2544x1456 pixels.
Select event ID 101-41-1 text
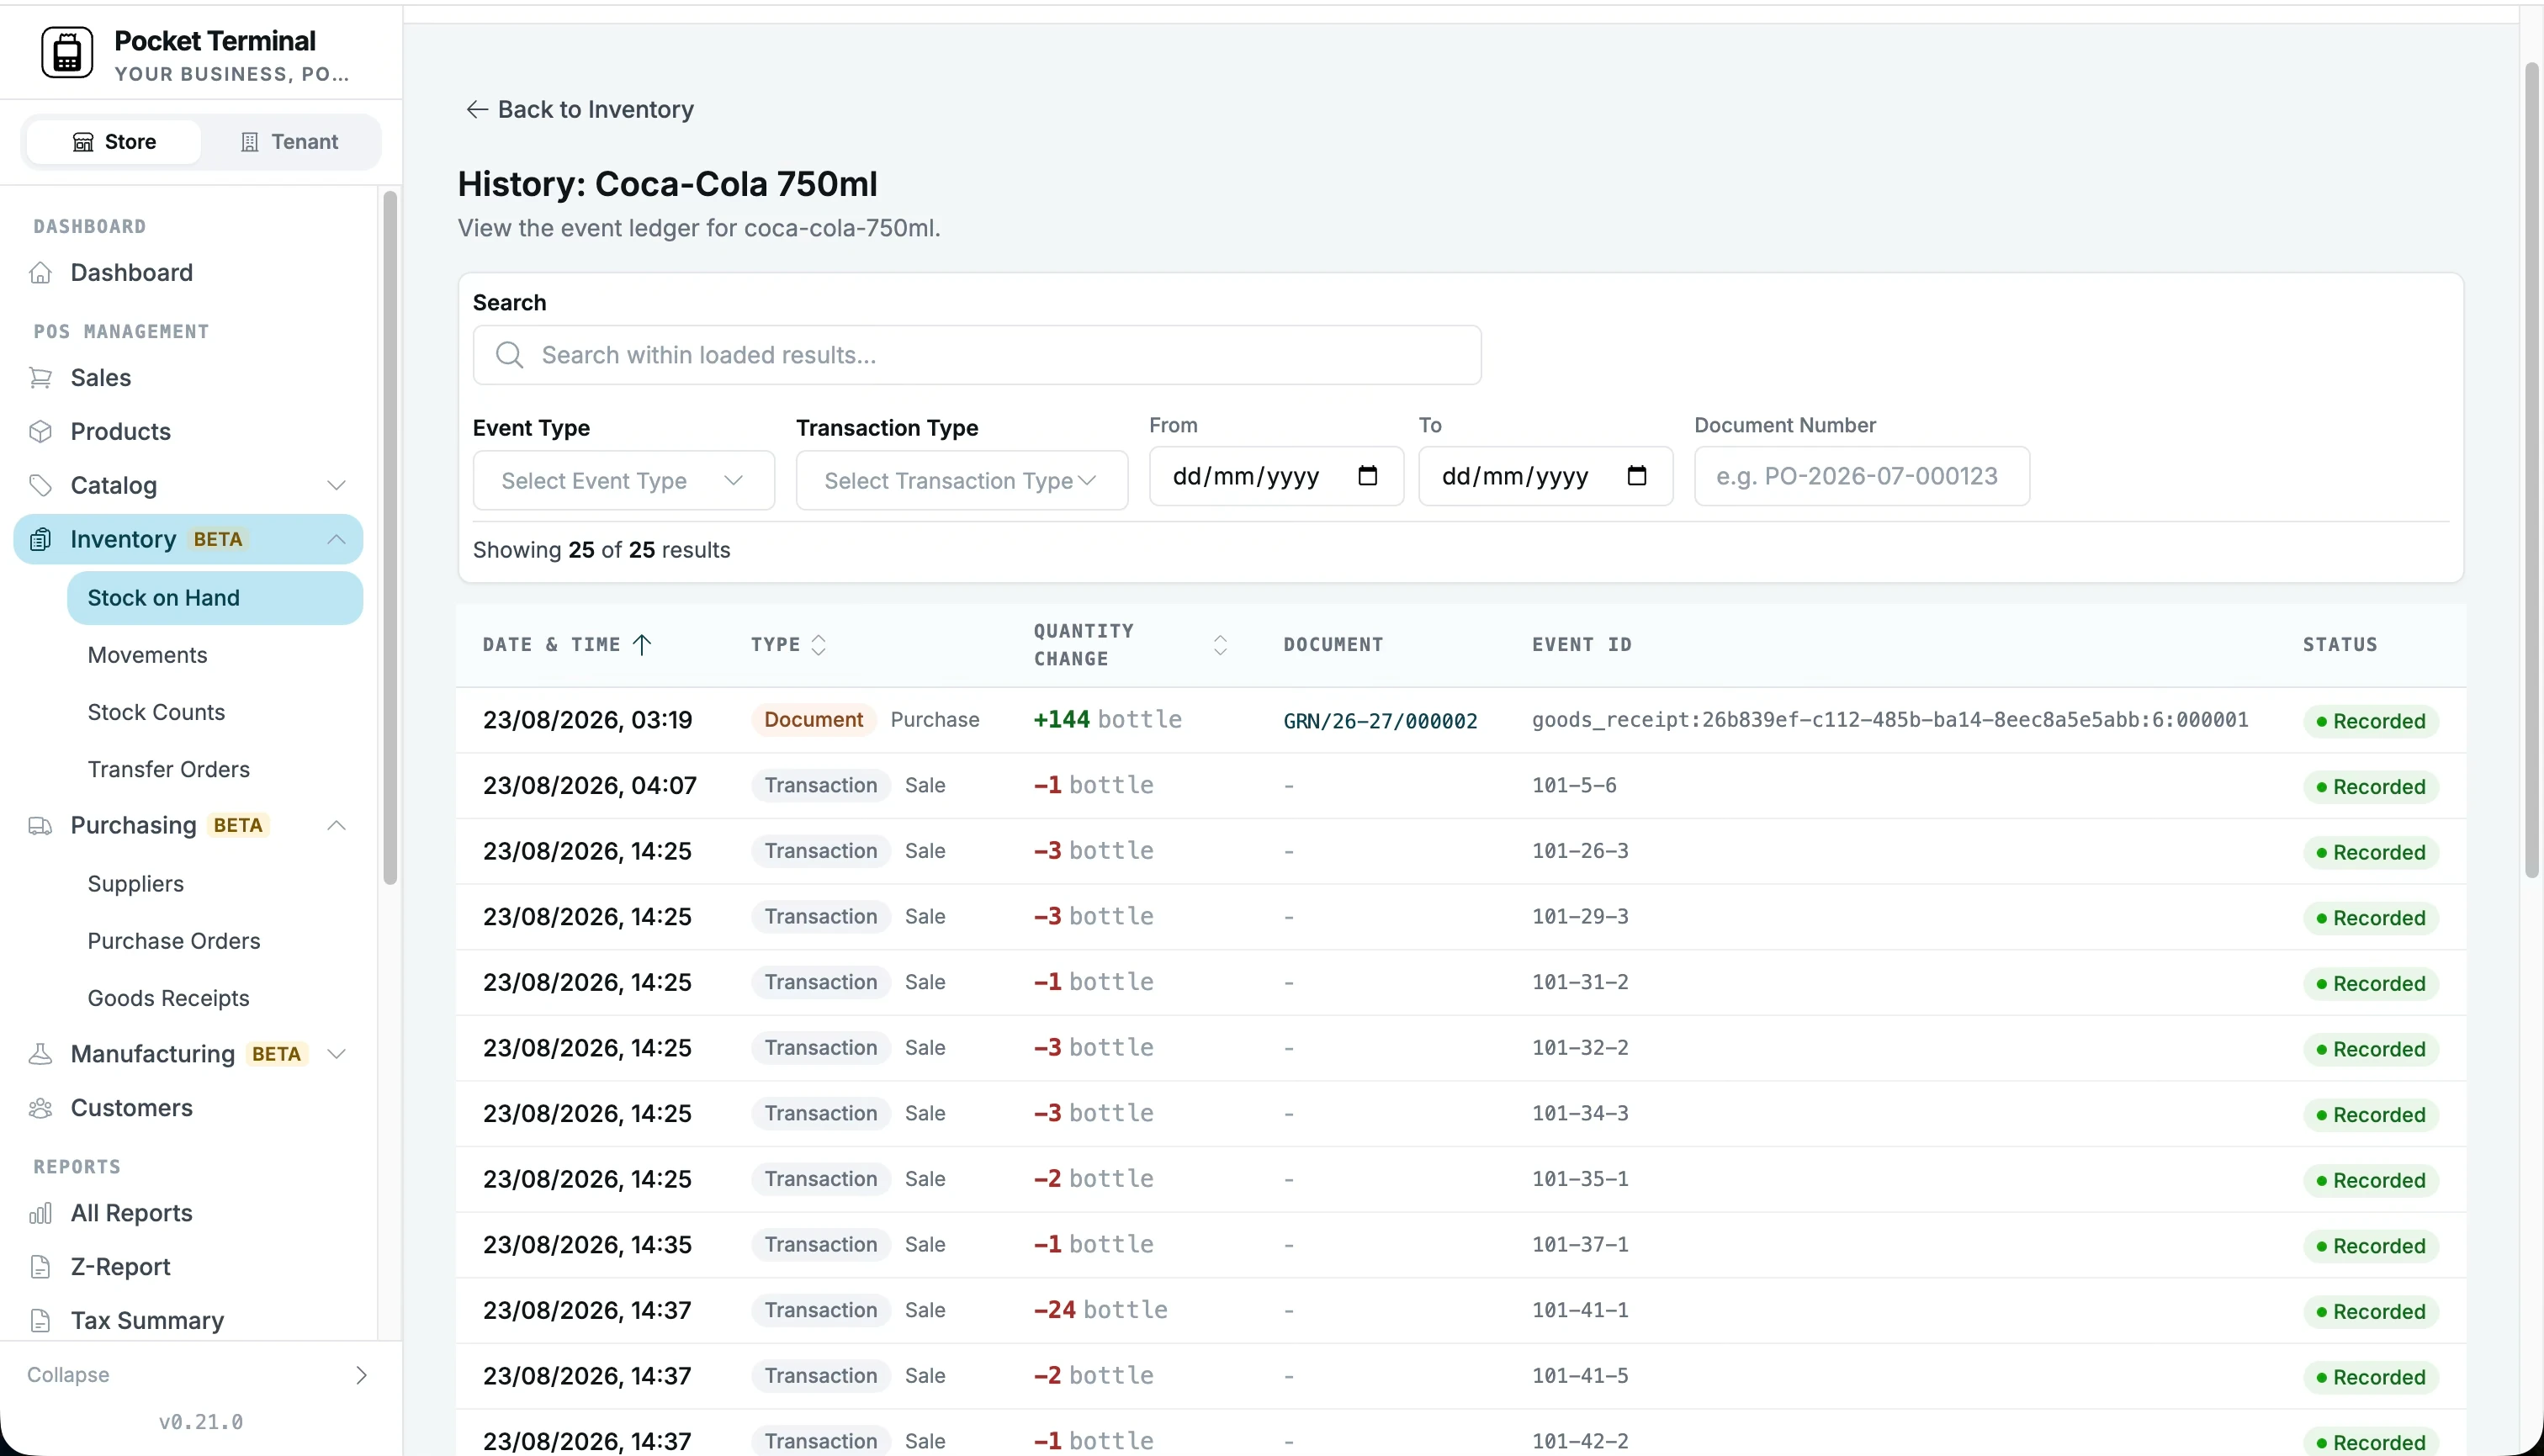1580,1310
